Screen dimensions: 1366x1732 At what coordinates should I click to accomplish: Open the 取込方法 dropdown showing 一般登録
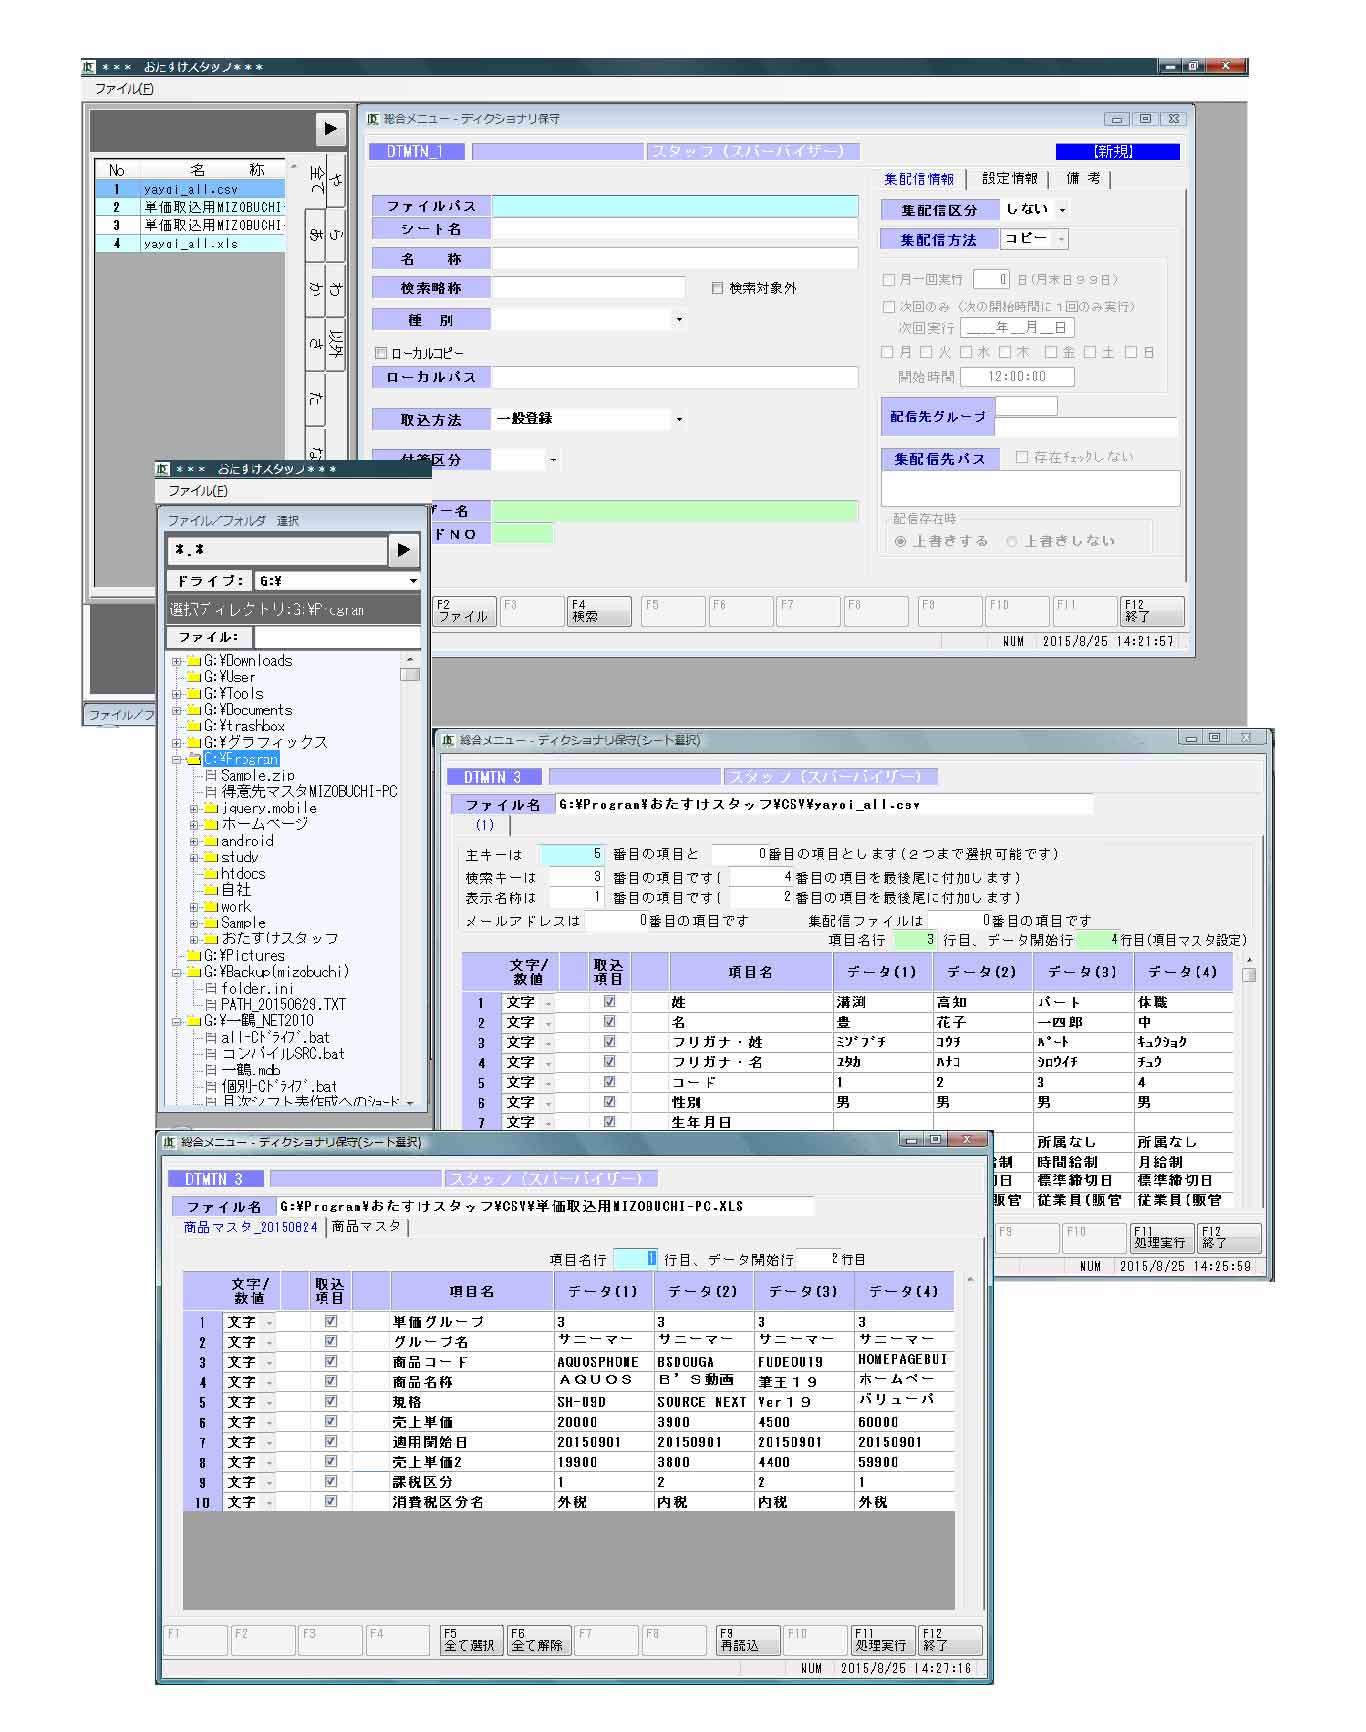click(679, 419)
